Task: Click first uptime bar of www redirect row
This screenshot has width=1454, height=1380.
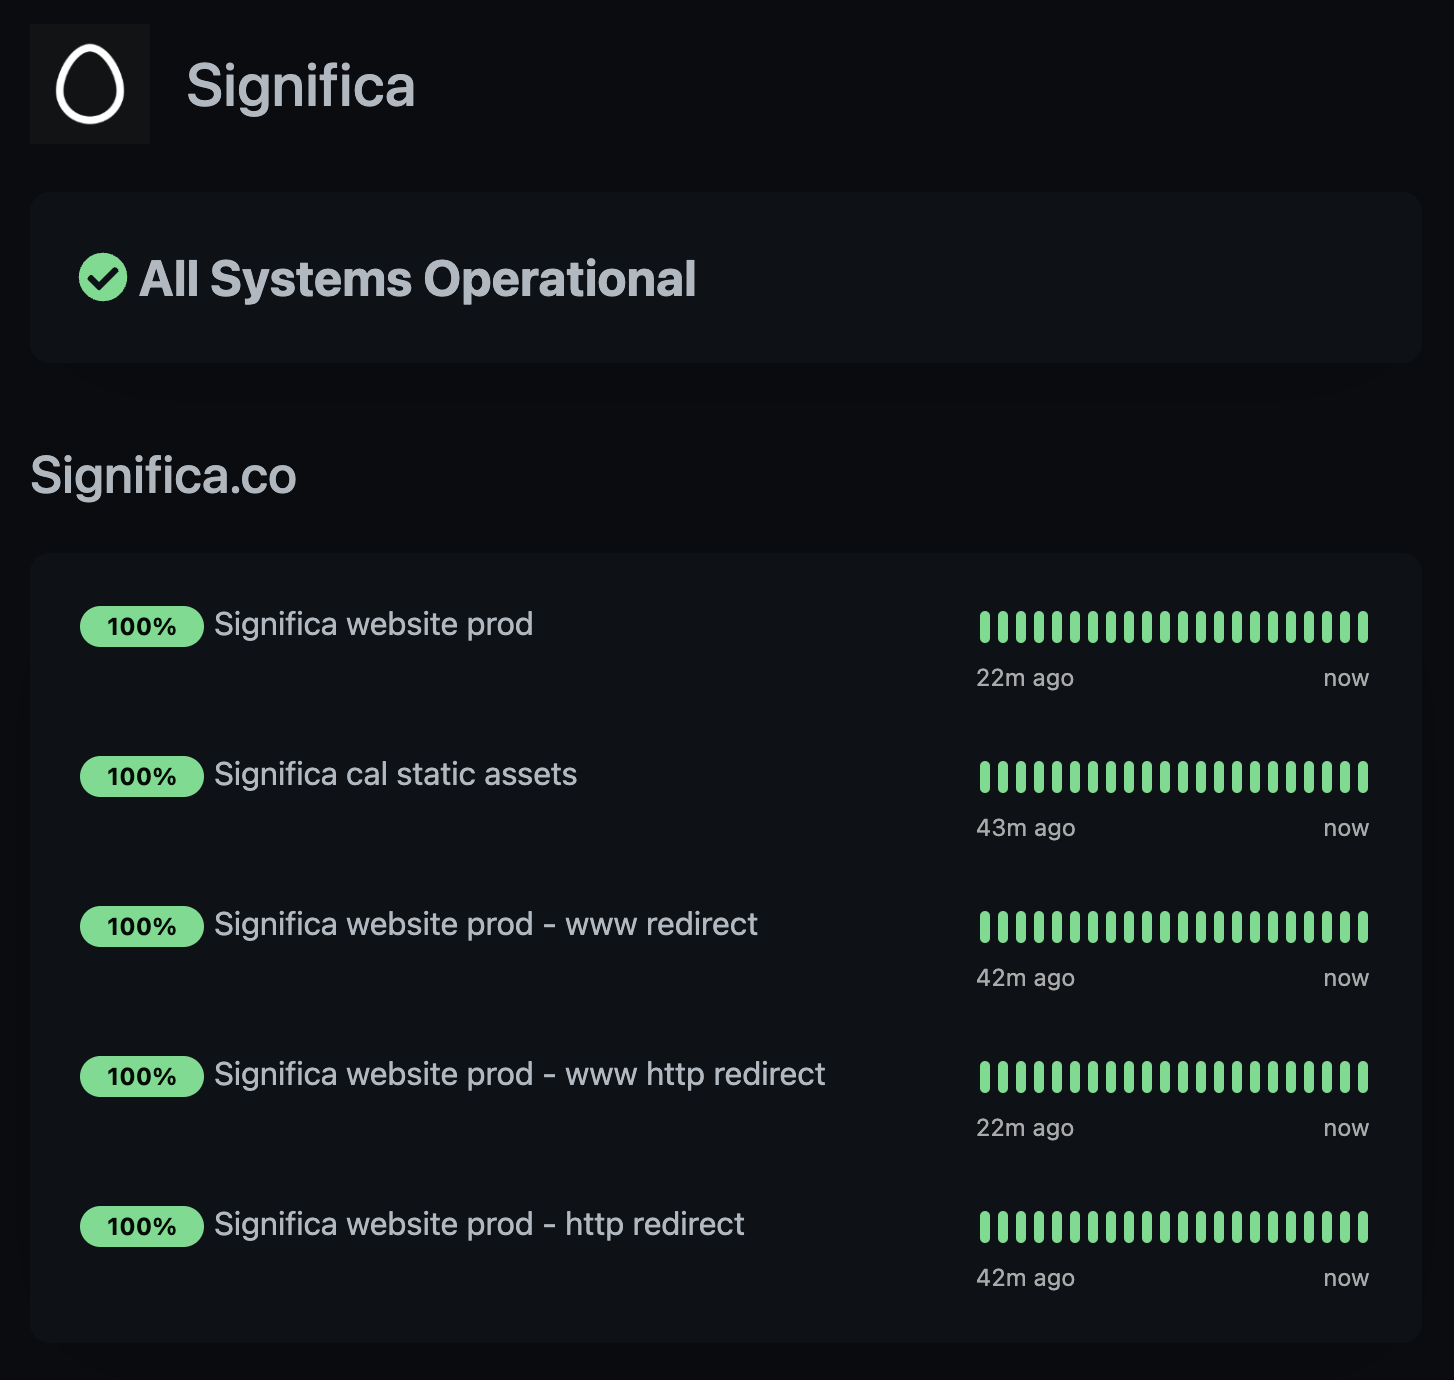Action: point(985,927)
